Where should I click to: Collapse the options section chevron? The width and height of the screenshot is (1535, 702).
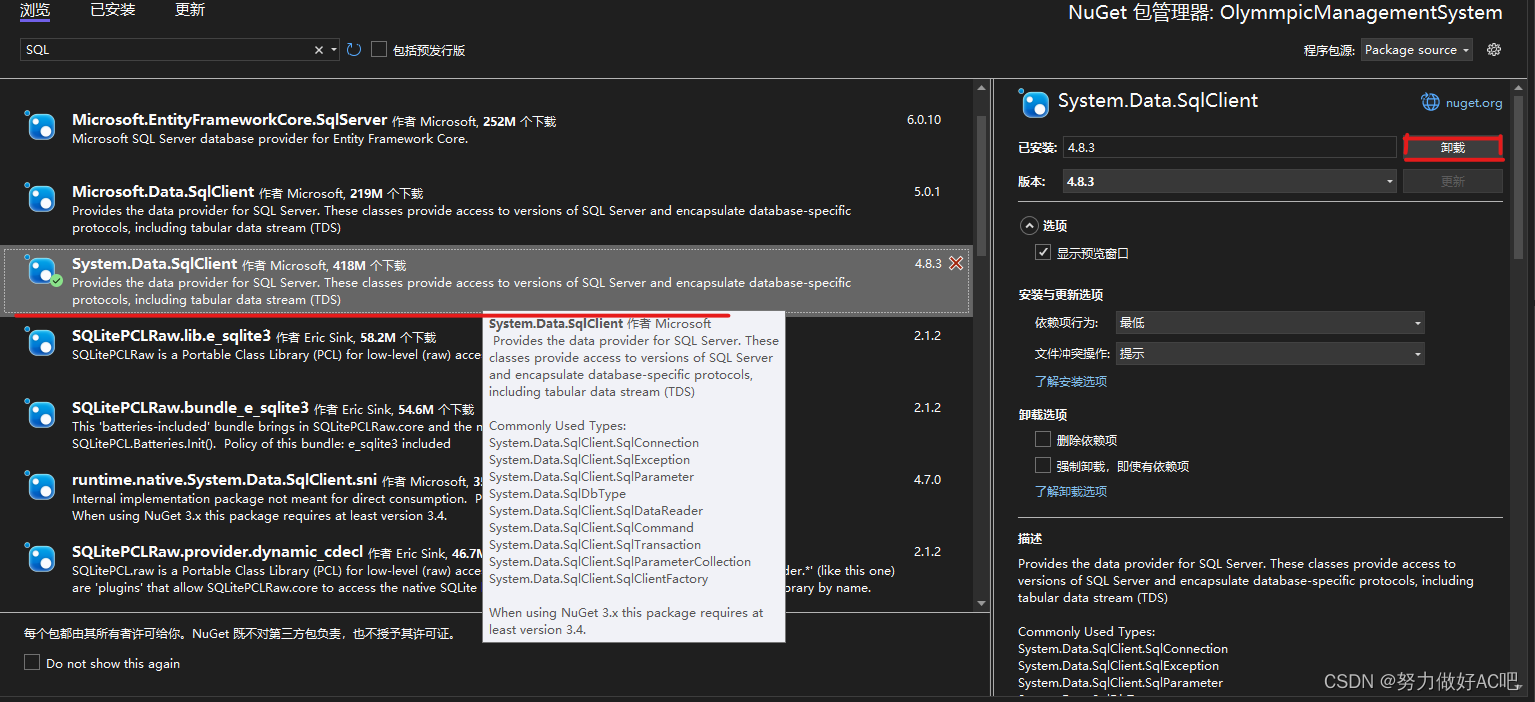click(1028, 225)
